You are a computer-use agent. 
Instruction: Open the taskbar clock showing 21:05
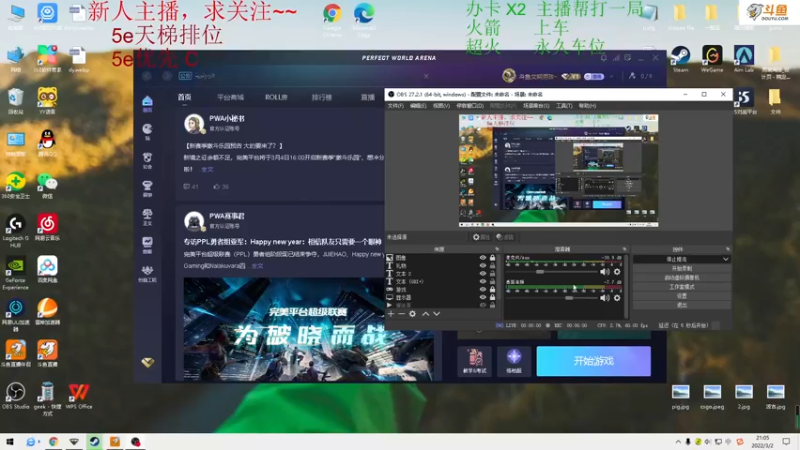pos(762,442)
